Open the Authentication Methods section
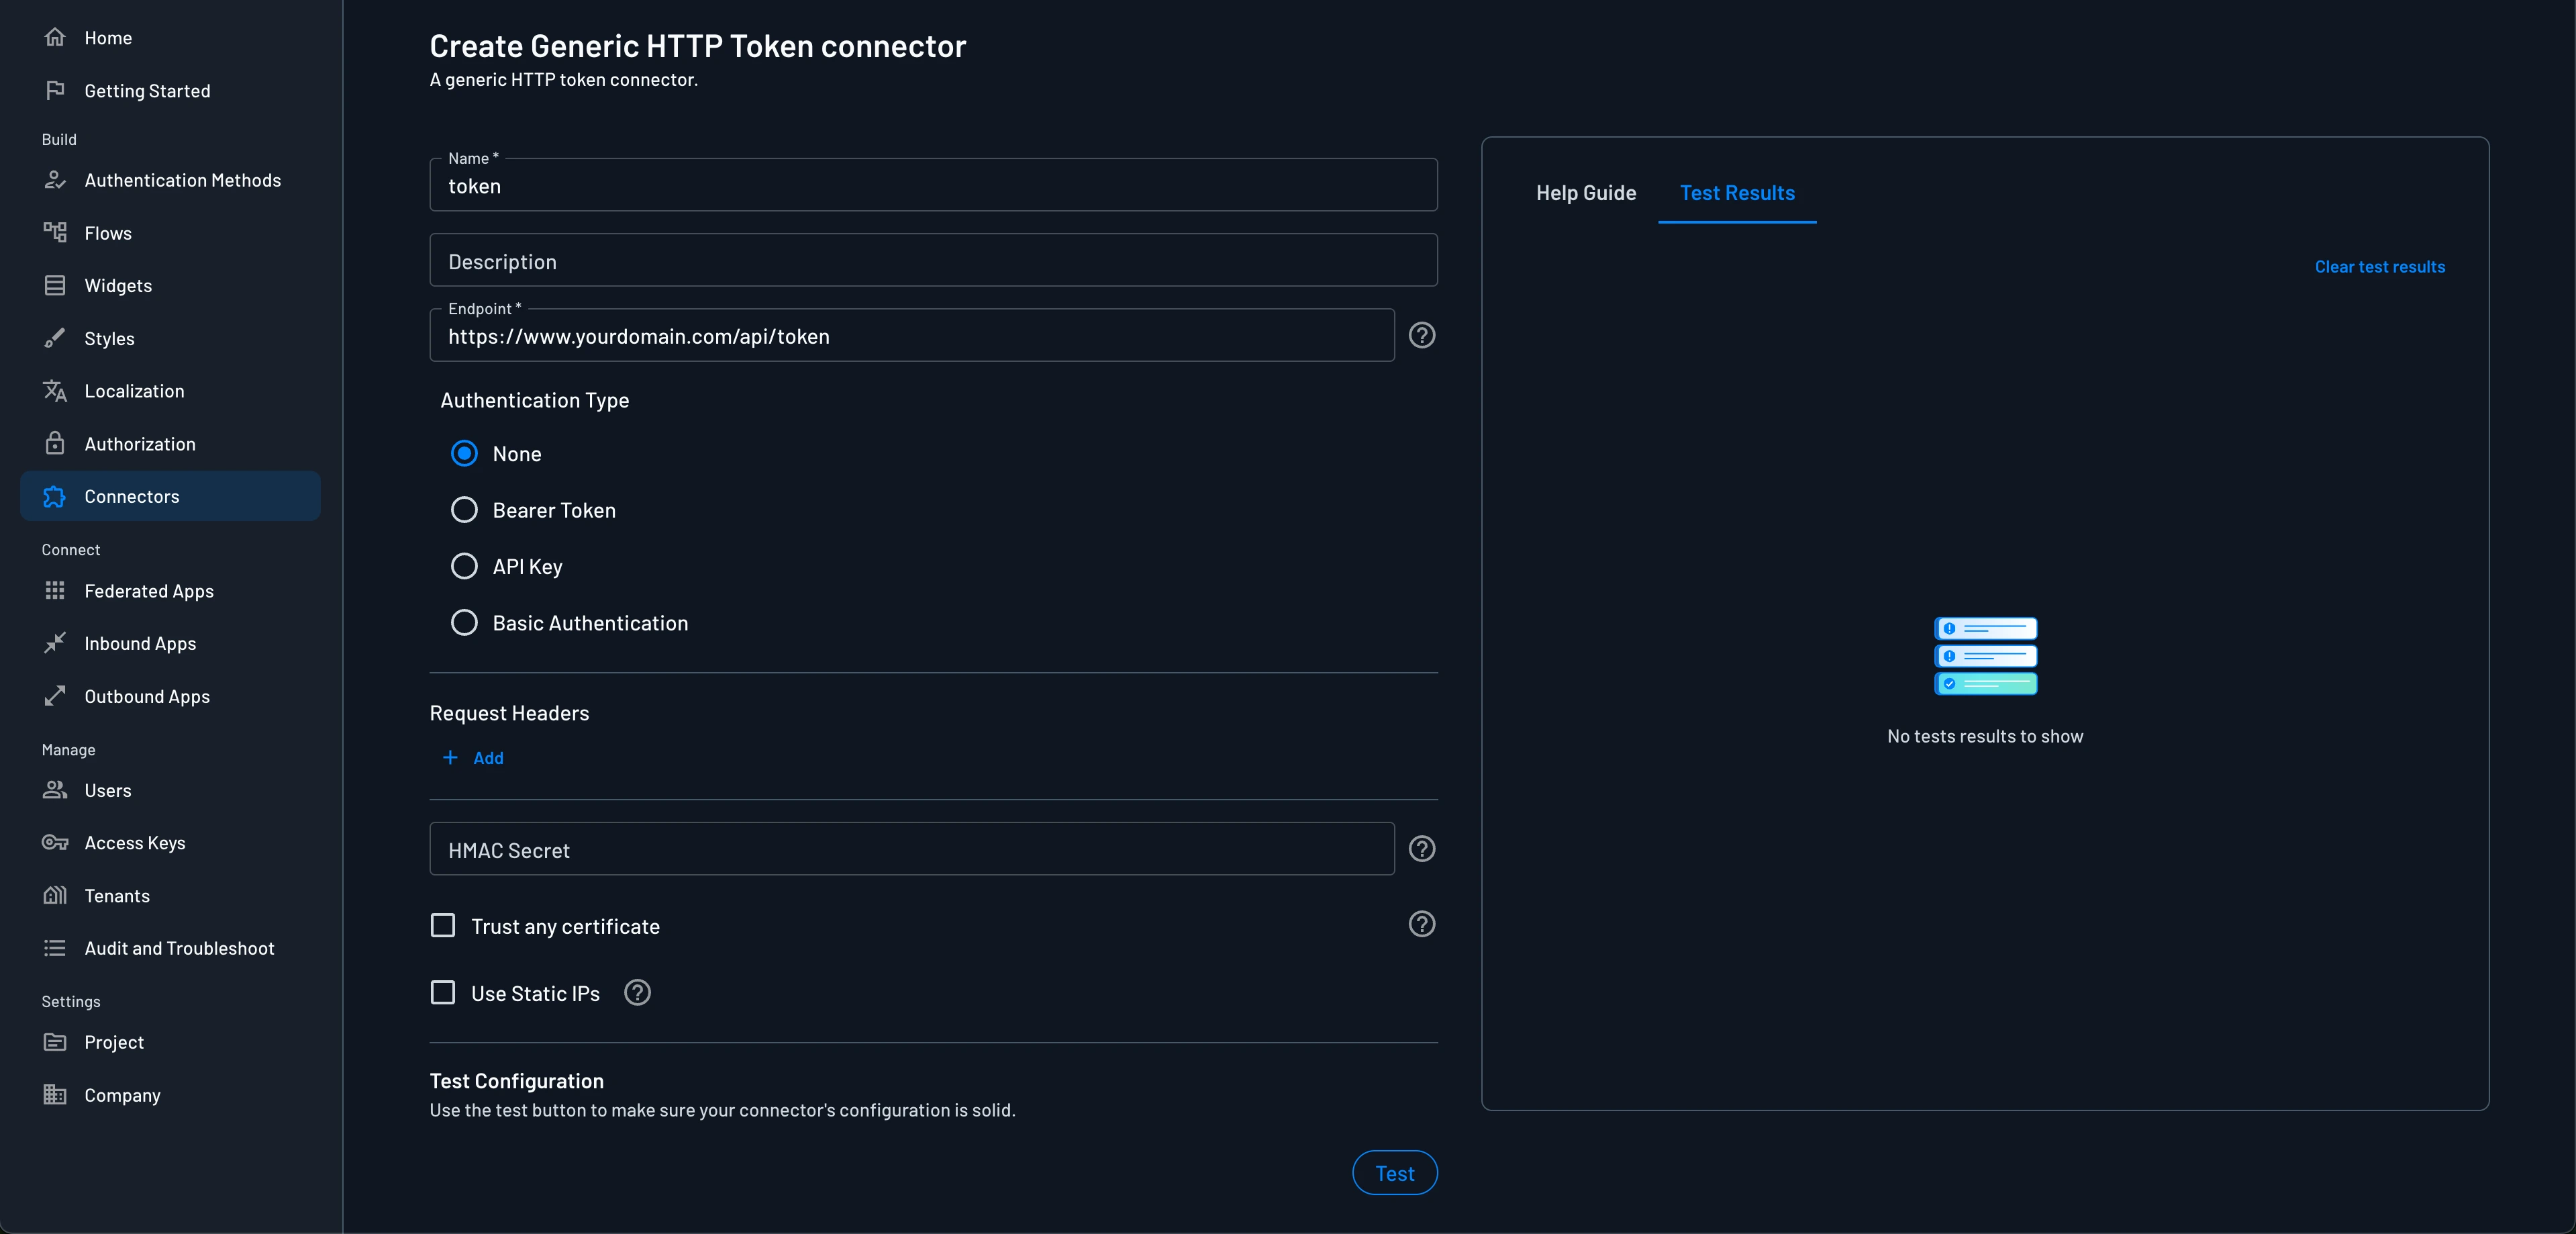Viewport: 2576px width, 1234px height. click(182, 180)
